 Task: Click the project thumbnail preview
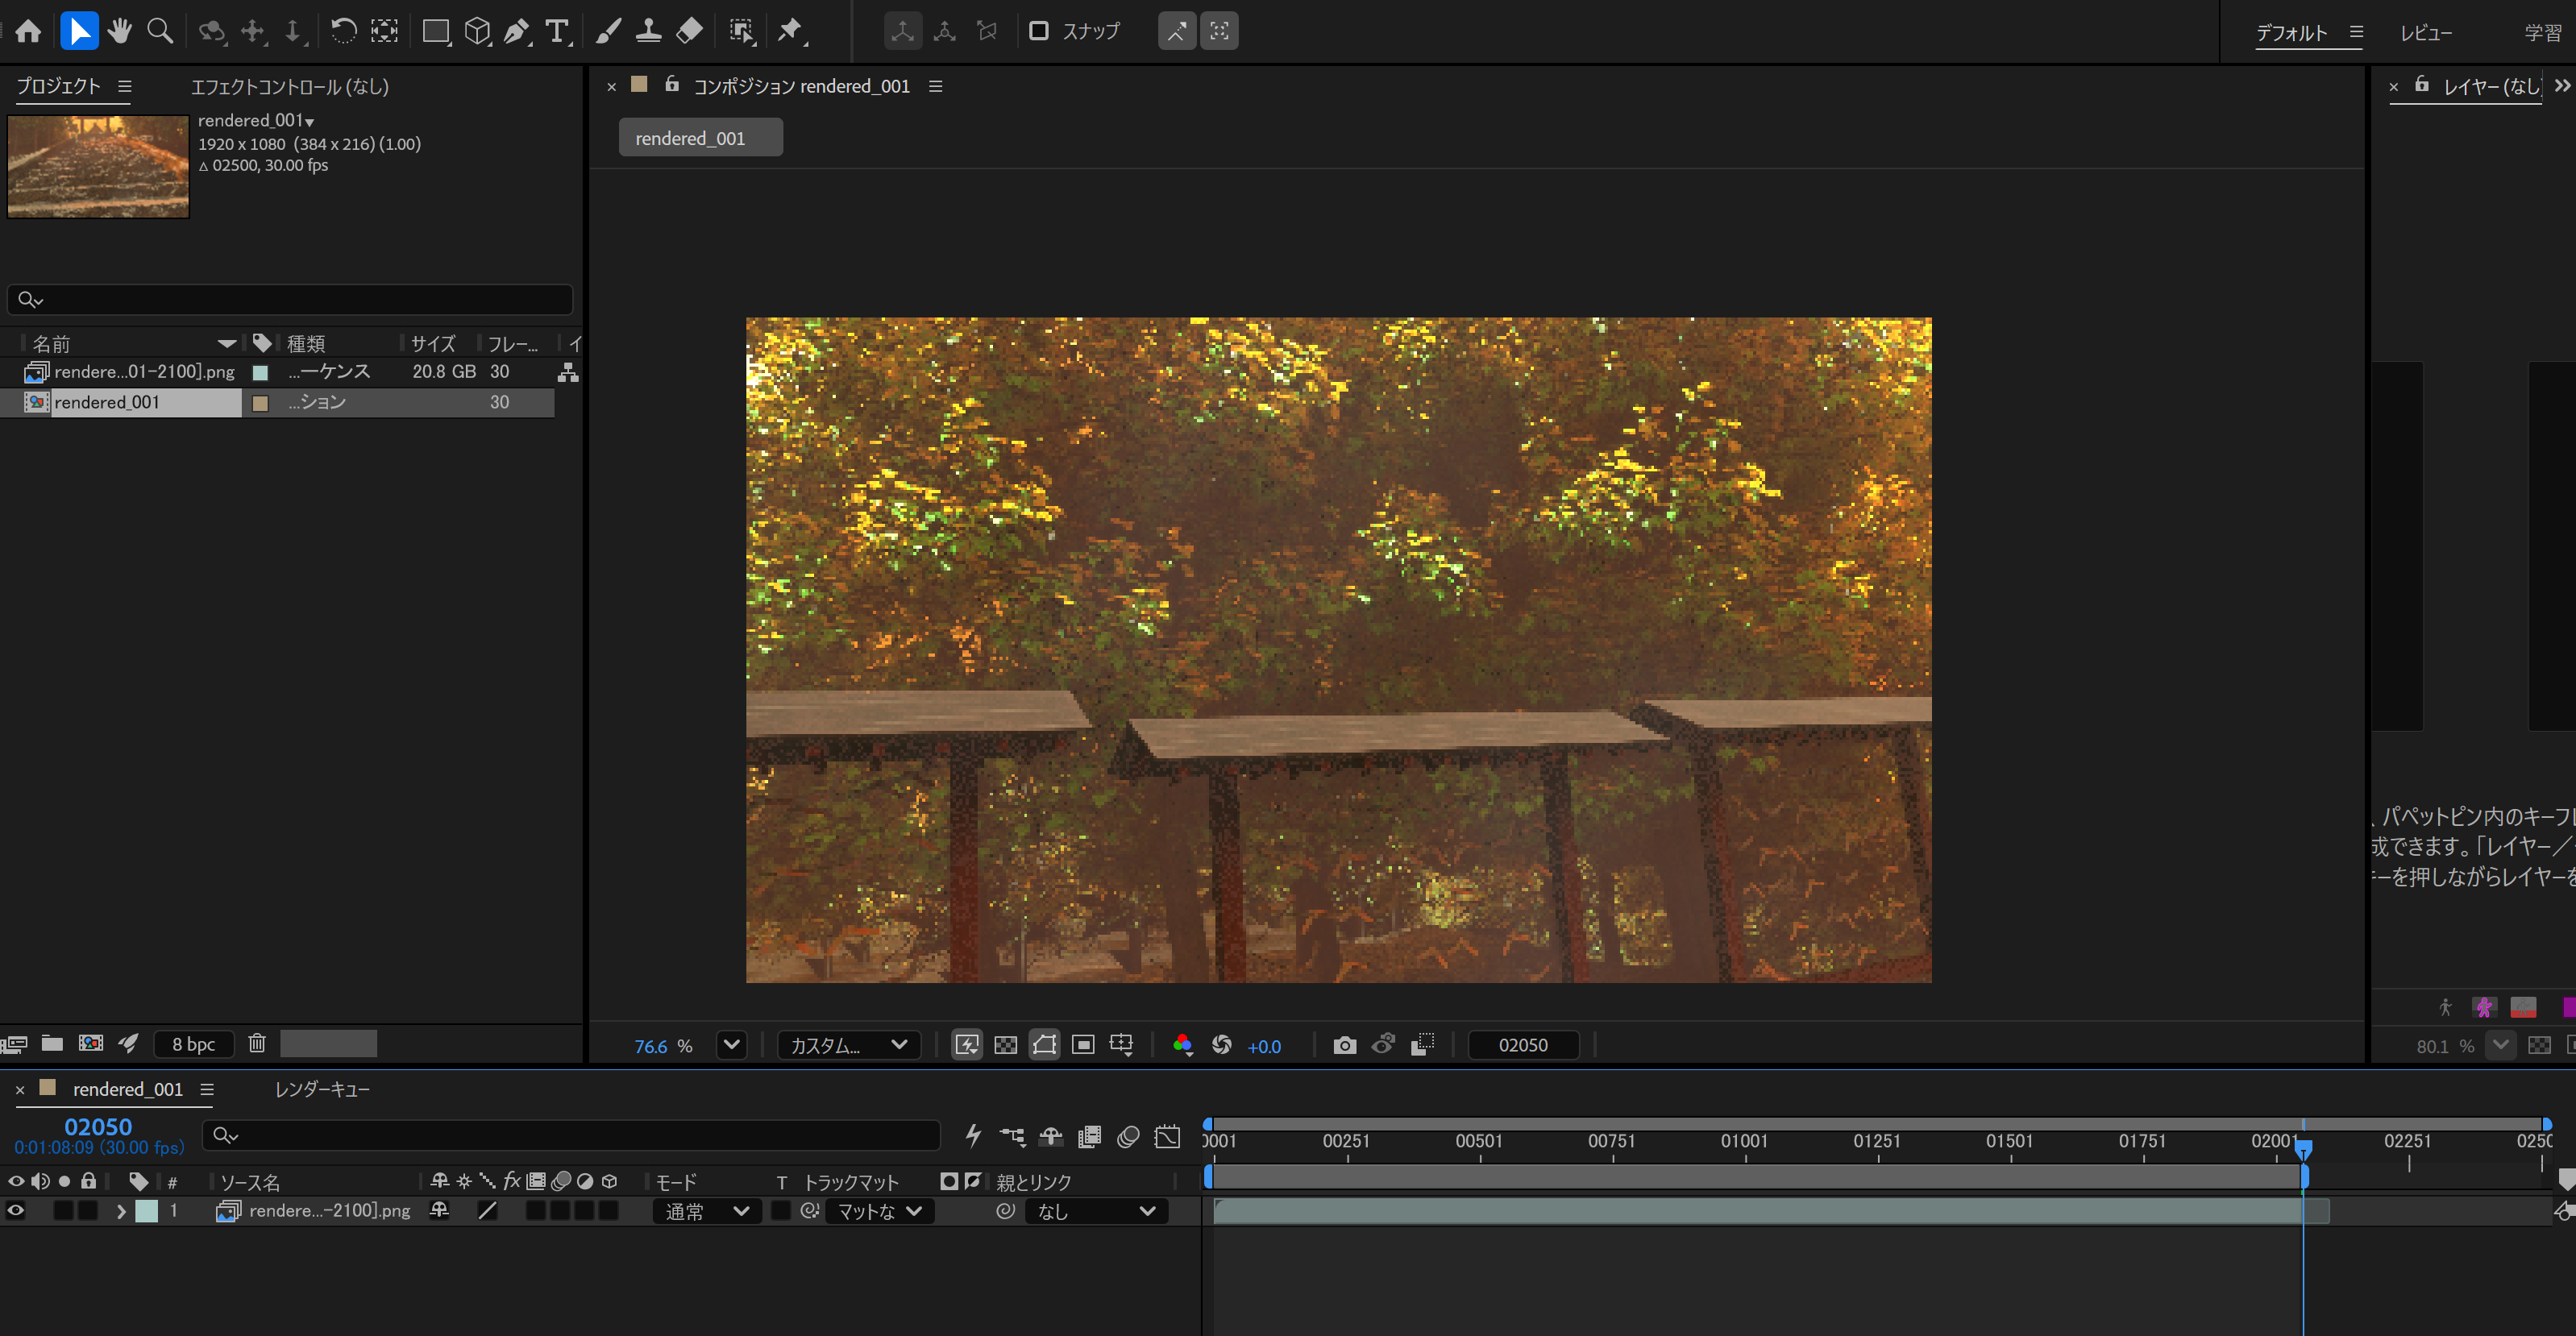pos(98,166)
